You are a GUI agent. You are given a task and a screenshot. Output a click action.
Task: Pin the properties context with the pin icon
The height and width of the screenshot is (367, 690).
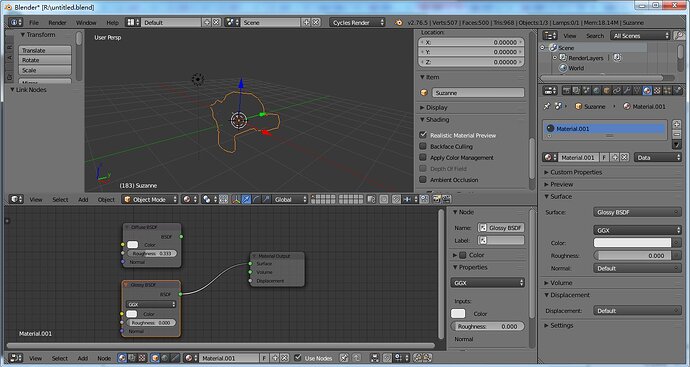pos(547,106)
